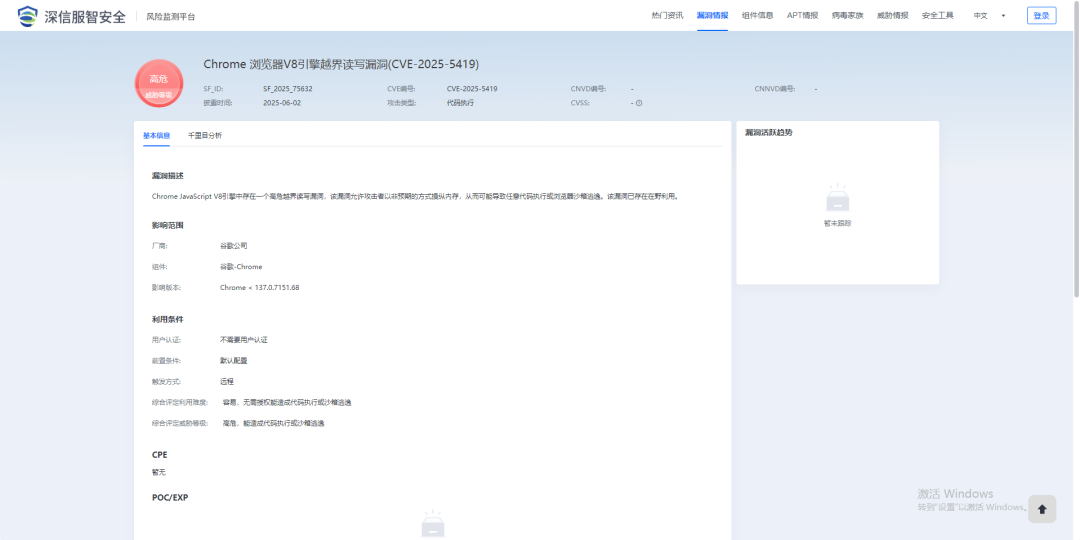Screen dimensions: 1080x540
Task: Click the 利用条件 section heading
Action: [x=167, y=320]
